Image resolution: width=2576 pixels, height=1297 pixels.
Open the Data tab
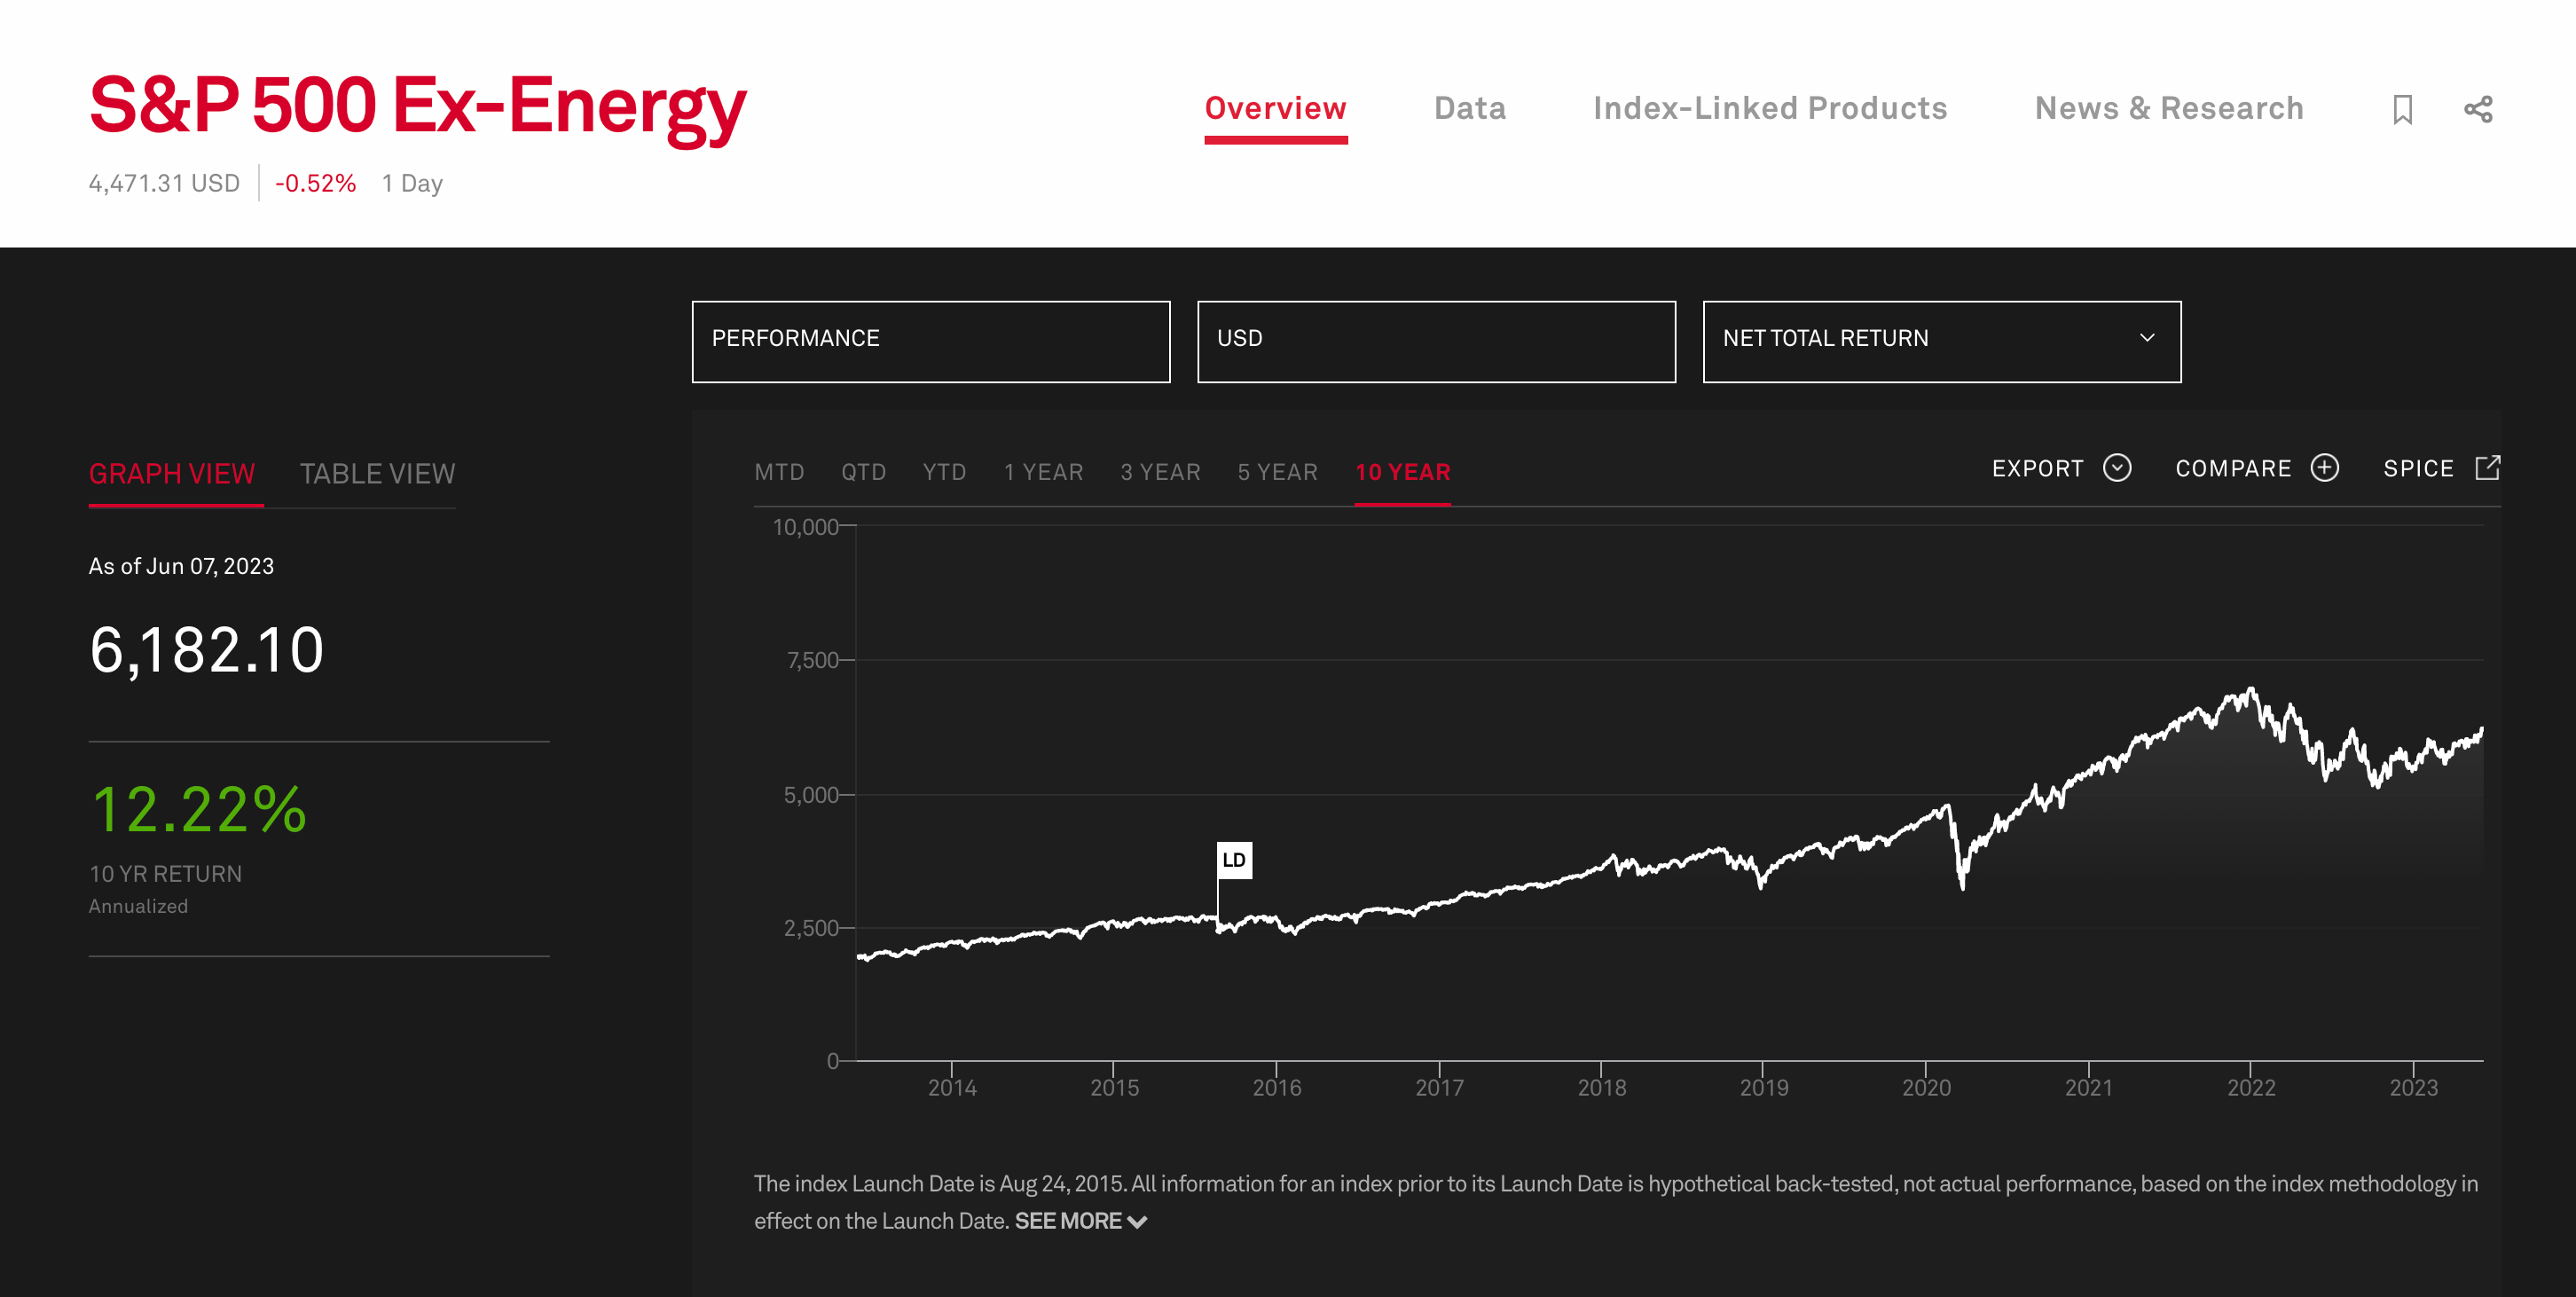coord(1469,108)
